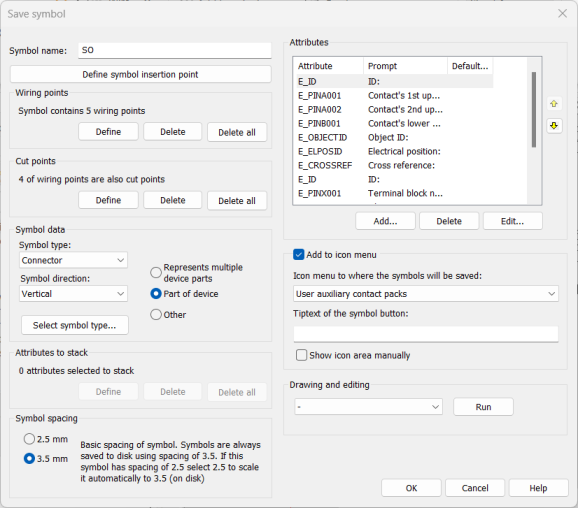Choose Represents multiple device parts
This screenshot has width=578, height=508.
156,272
